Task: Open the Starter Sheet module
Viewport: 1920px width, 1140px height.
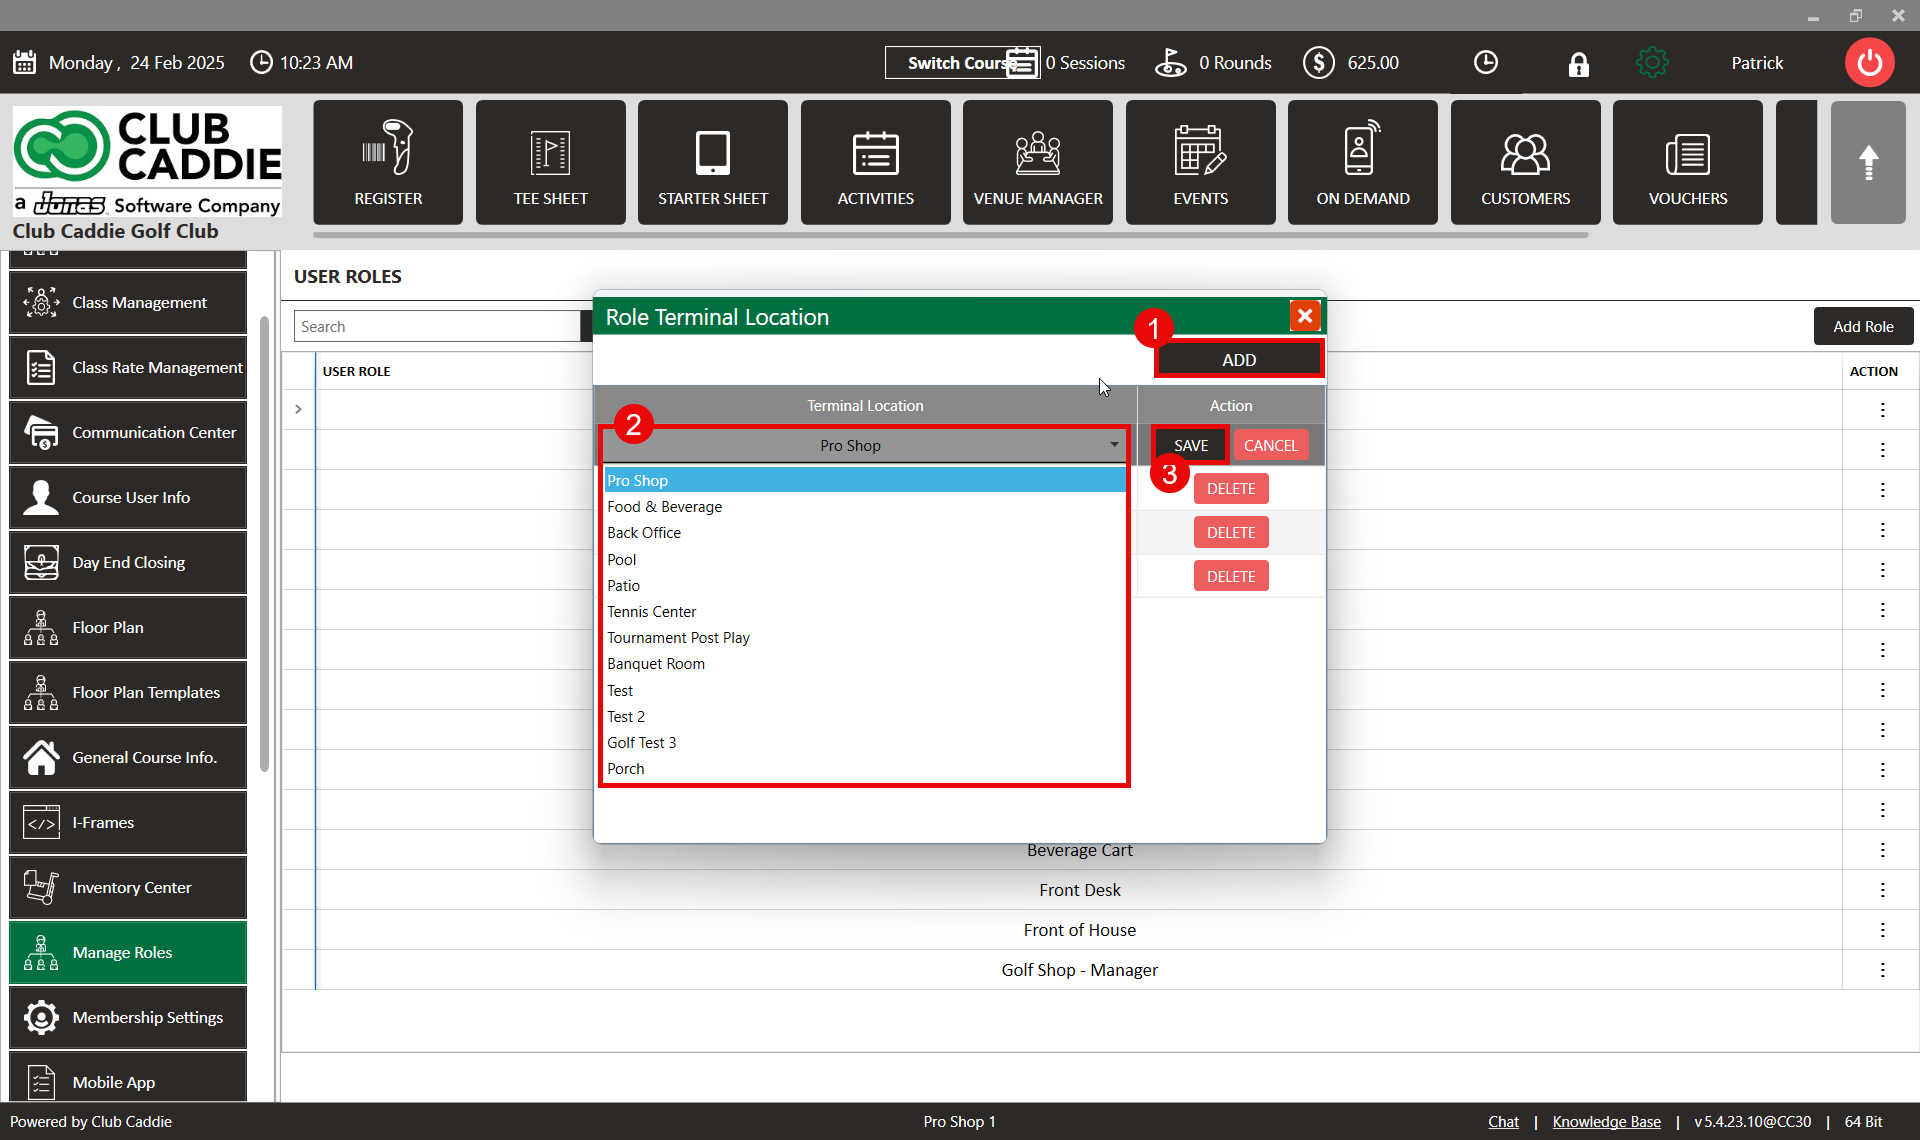Action: [x=713, y=162]
